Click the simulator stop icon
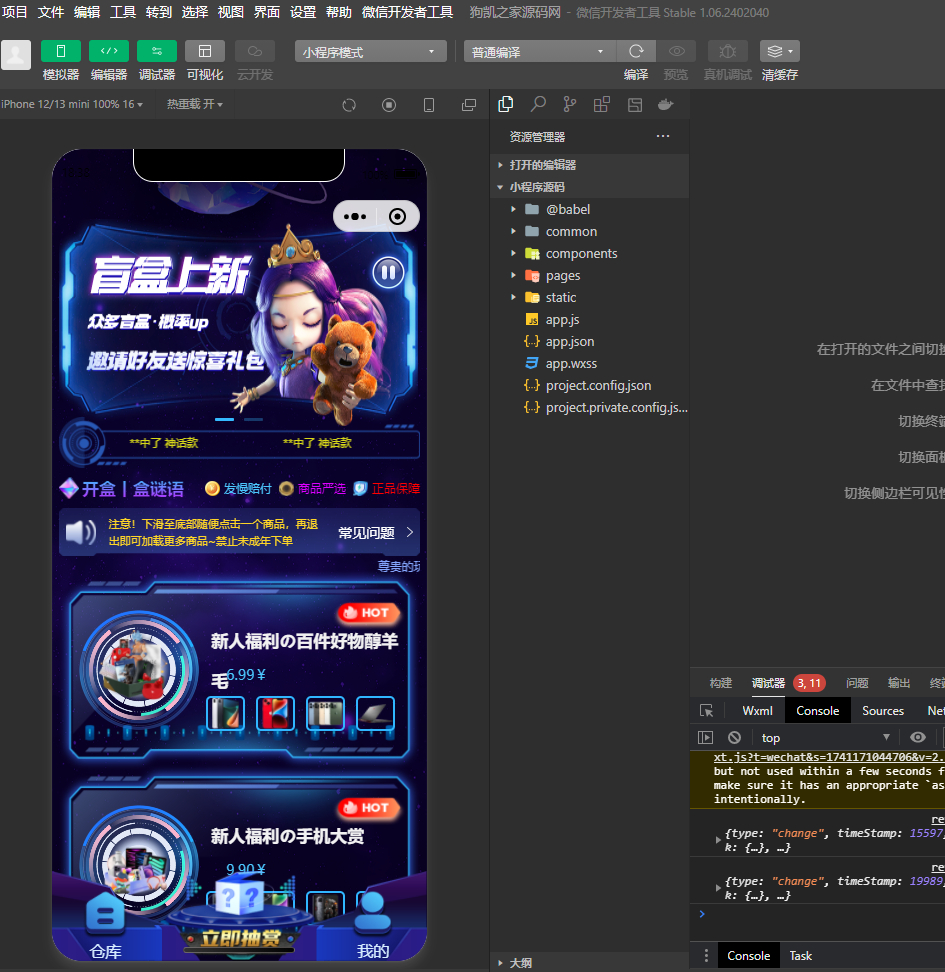This screenshot has height=972, width=945. (x=389, y=105)
